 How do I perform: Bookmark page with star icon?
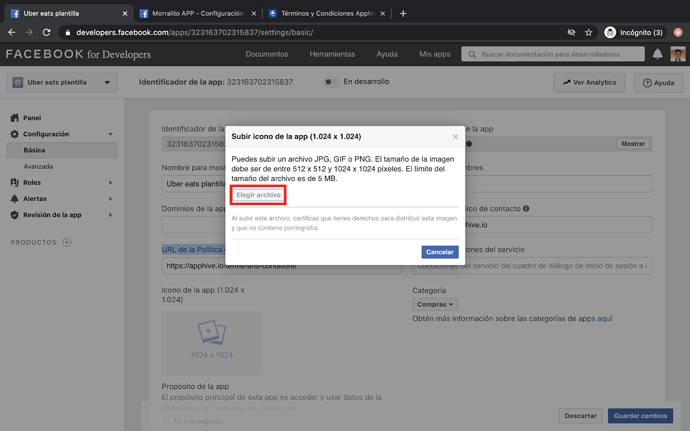click(x=589, y=32)
